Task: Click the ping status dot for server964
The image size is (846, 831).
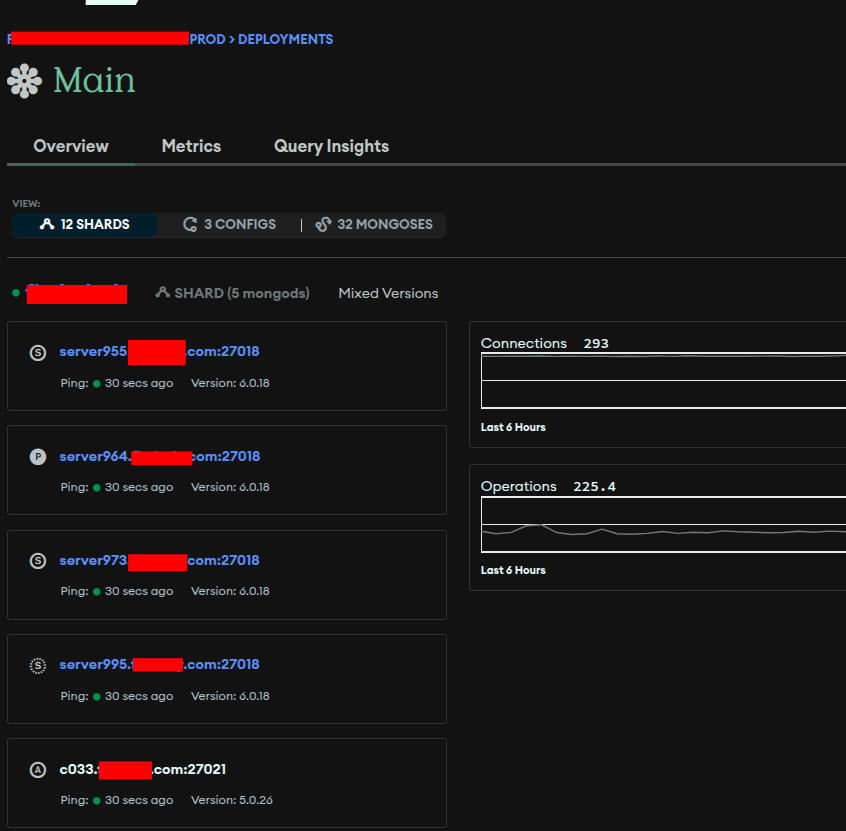Action: pyautogui.click(x=97, y=488)
